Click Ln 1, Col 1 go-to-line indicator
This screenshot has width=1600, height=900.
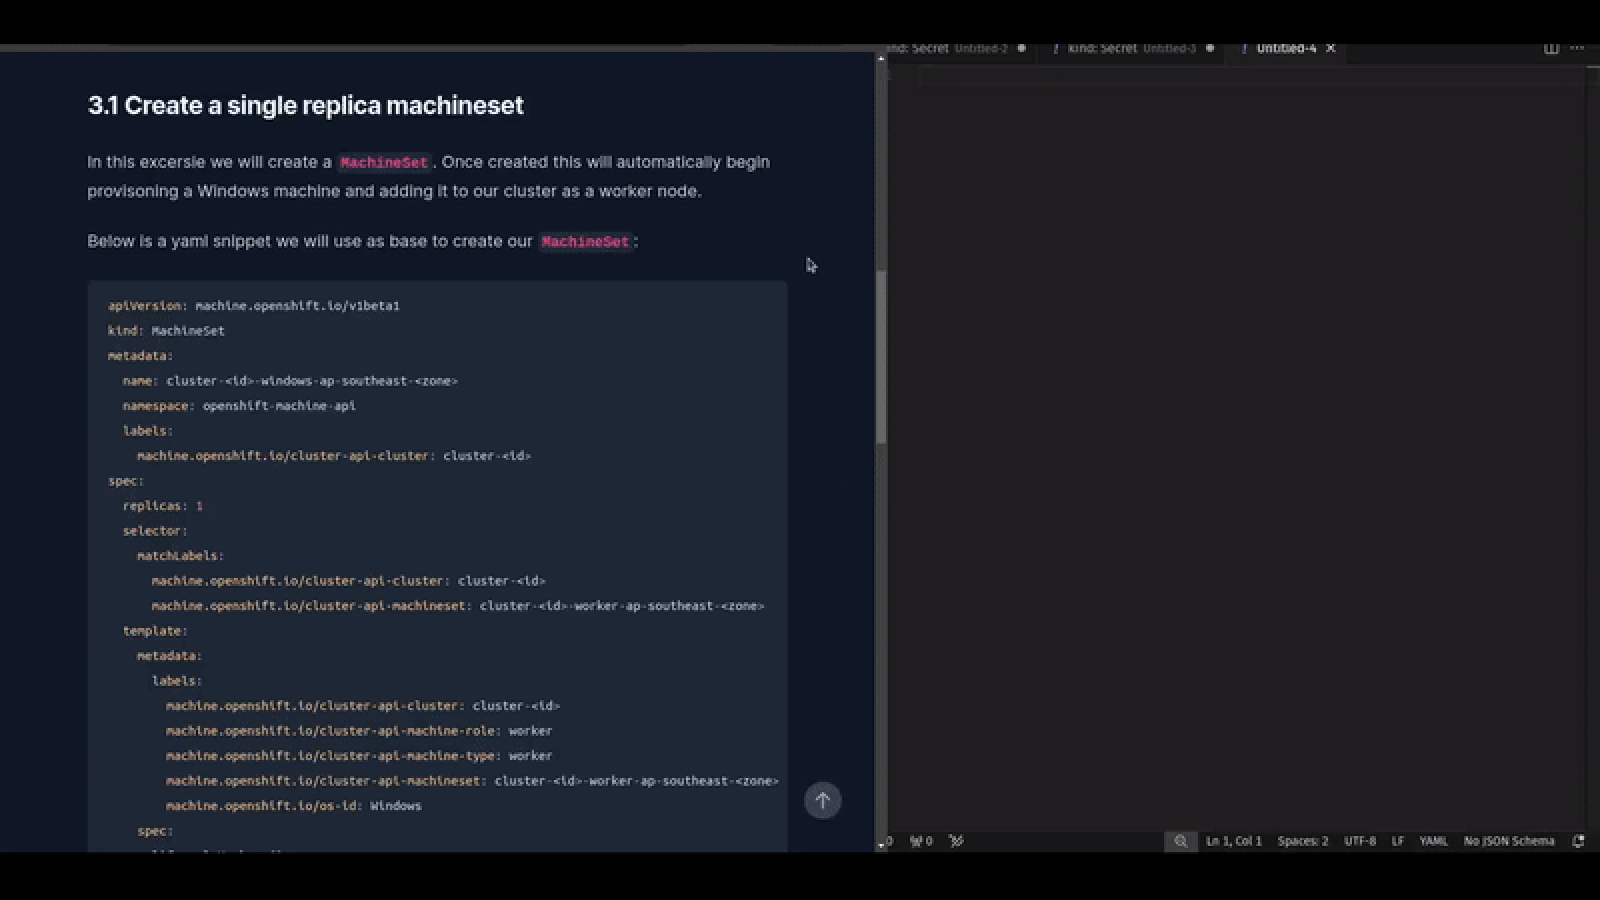tap(1233, 841)
